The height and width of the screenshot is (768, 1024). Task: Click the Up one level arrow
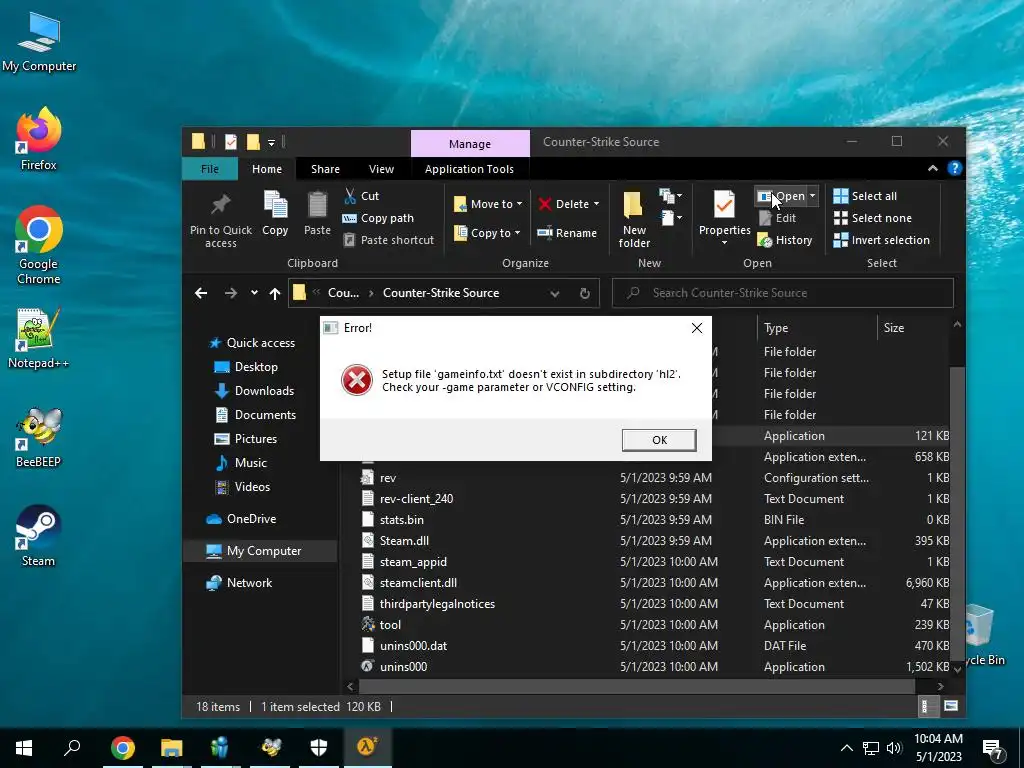[275, 293]
